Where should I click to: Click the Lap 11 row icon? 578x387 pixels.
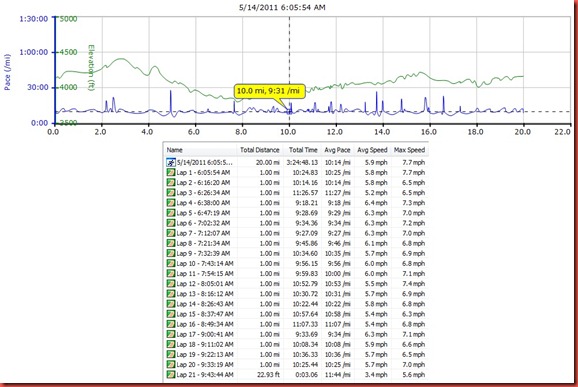(171, 273)
